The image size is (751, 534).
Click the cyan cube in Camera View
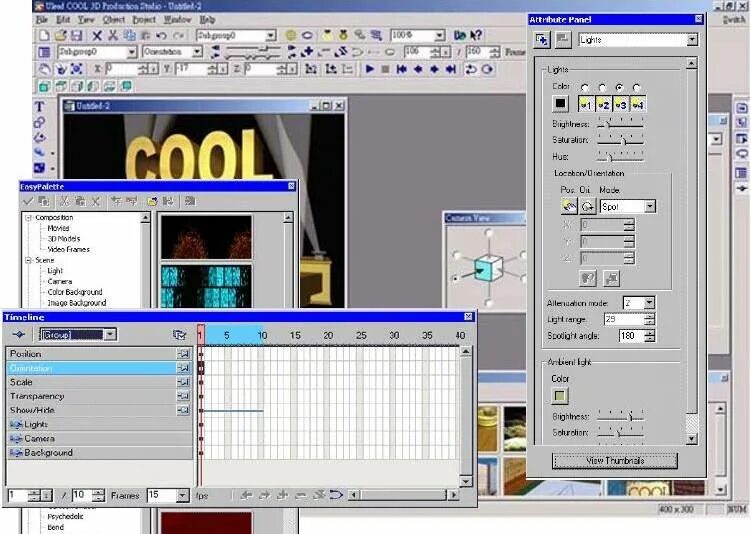click(489, 268)
